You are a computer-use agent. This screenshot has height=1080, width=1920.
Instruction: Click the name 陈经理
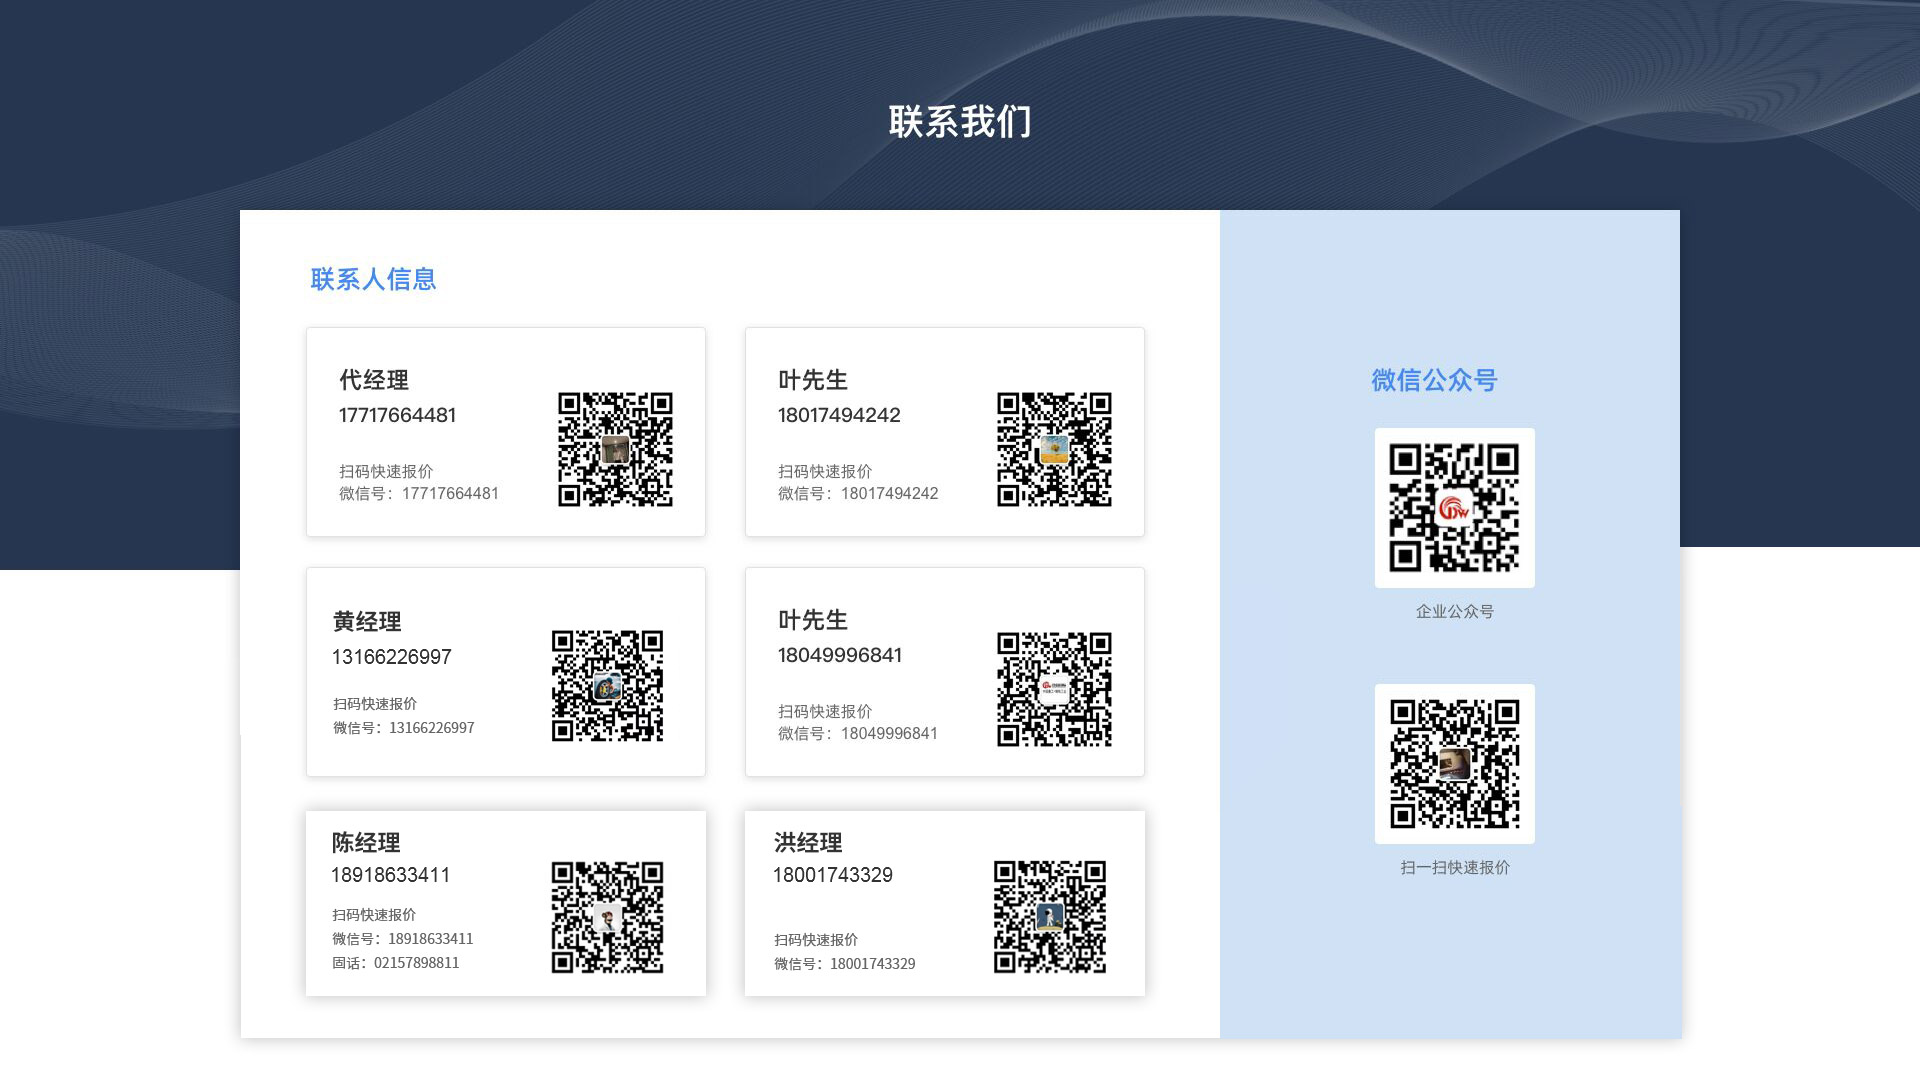tap(366, 843)
